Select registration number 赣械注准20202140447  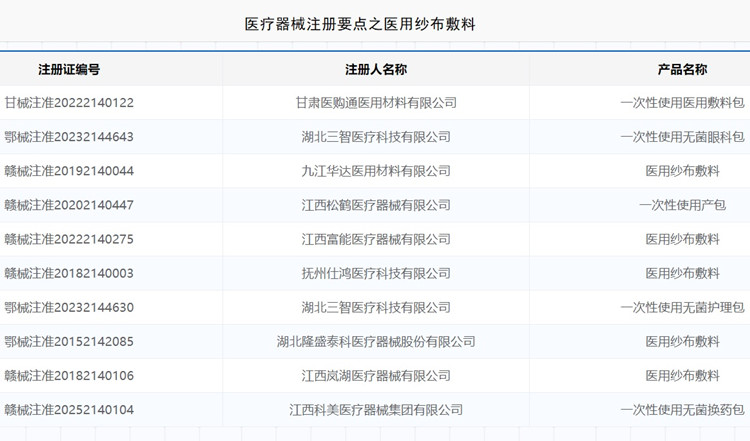click(69, 205)
